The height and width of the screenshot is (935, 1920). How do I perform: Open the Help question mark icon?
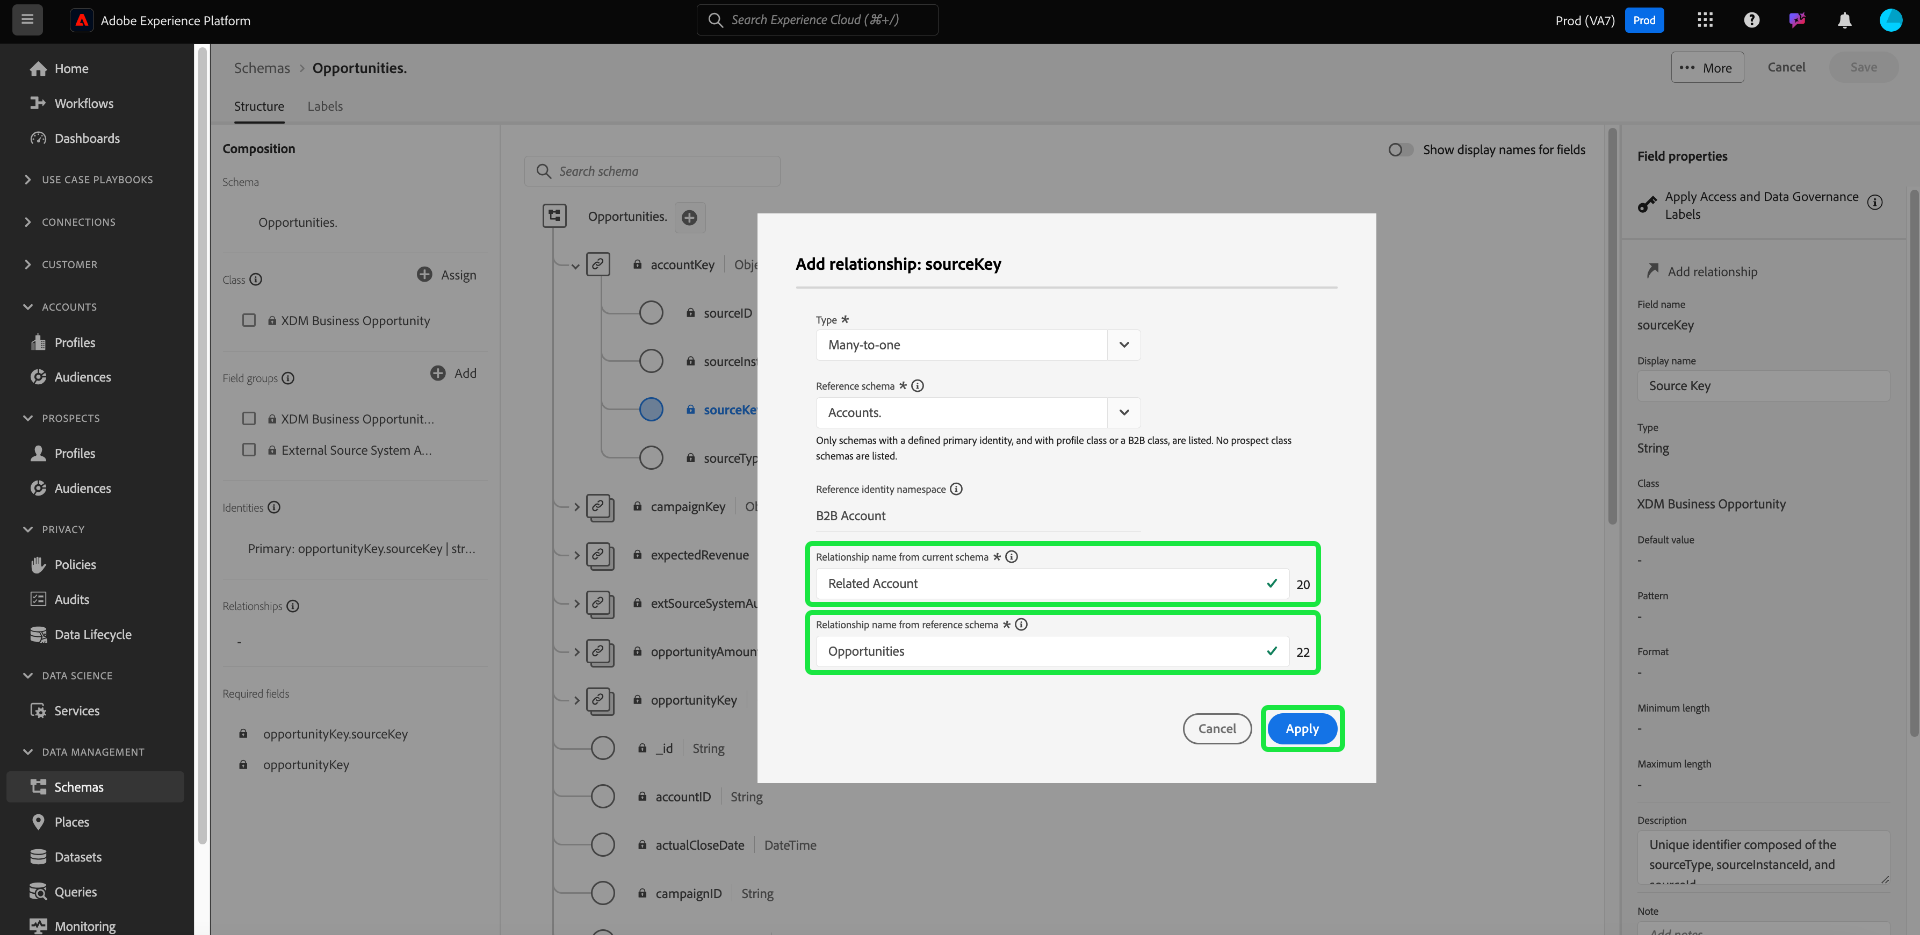tap(1751, 20)
